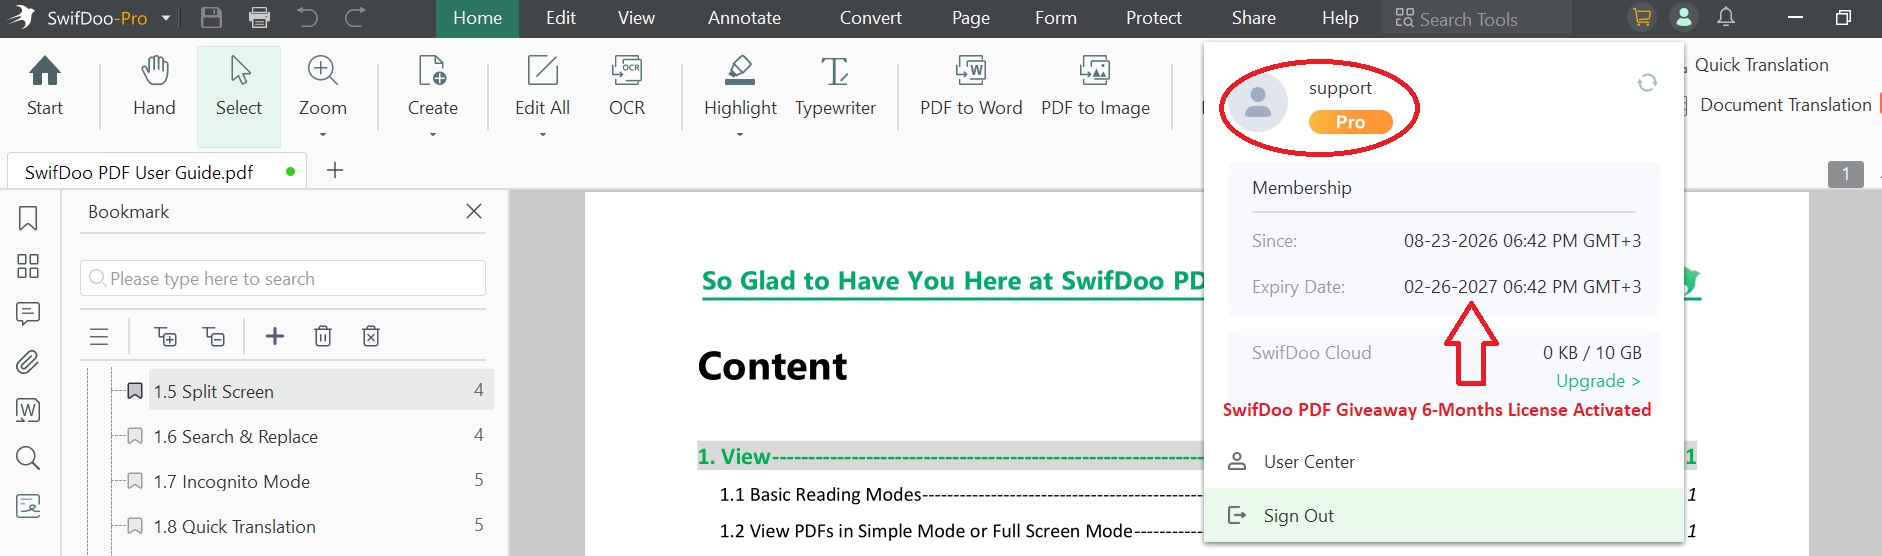The image size is (1882, 556).
Task: Open the Annotate tab
Action: click(745, 18)
